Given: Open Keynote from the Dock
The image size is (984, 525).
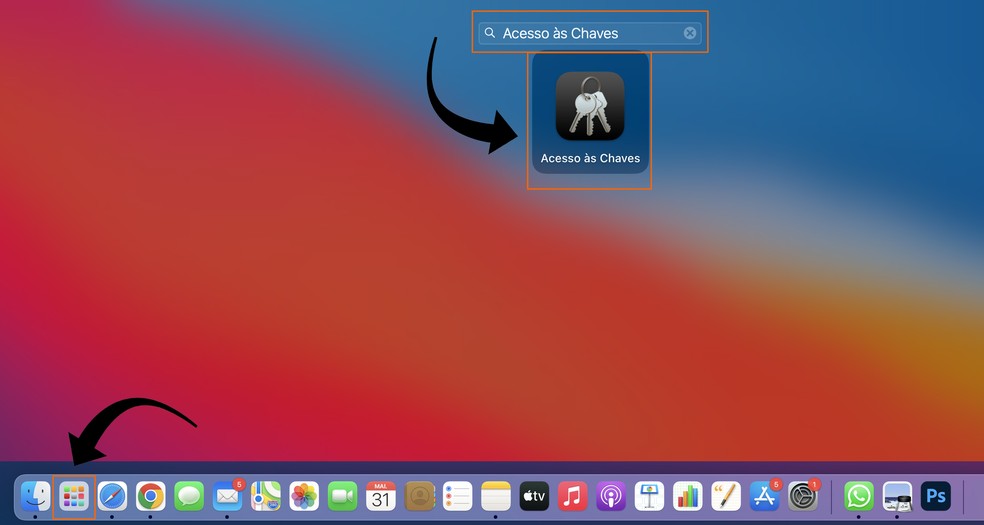Looking at the screenshot, I should (x=650, y=496).
